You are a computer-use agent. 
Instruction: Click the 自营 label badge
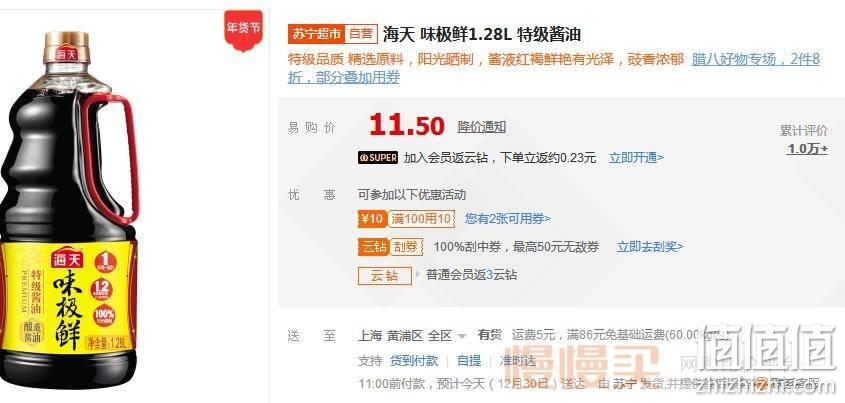click(x=361, y=34)
